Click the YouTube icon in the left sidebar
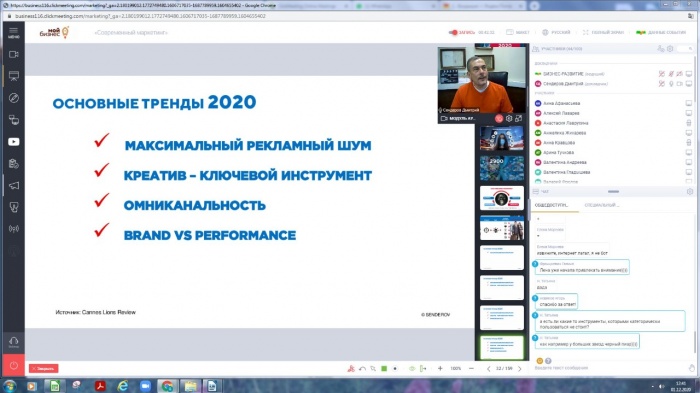 tap(13, 142)
